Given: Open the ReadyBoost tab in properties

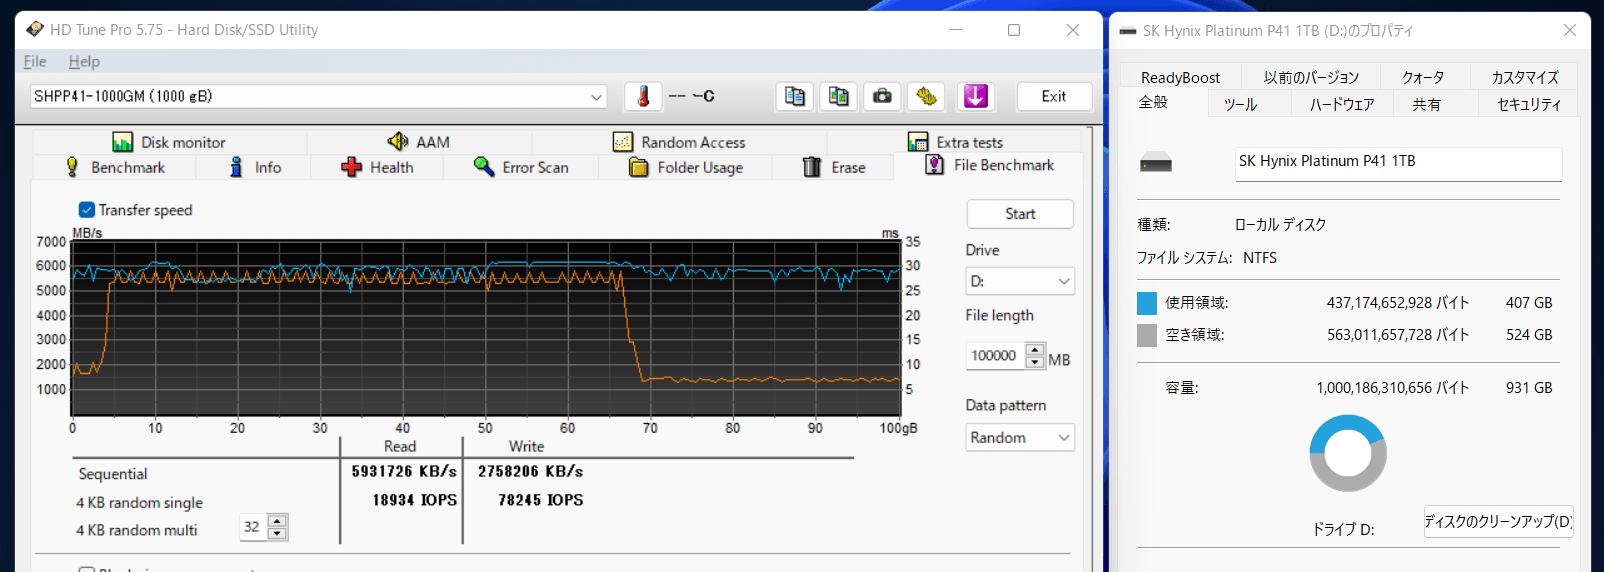Looking at the screenshot, I should (x=1180, y=77).
